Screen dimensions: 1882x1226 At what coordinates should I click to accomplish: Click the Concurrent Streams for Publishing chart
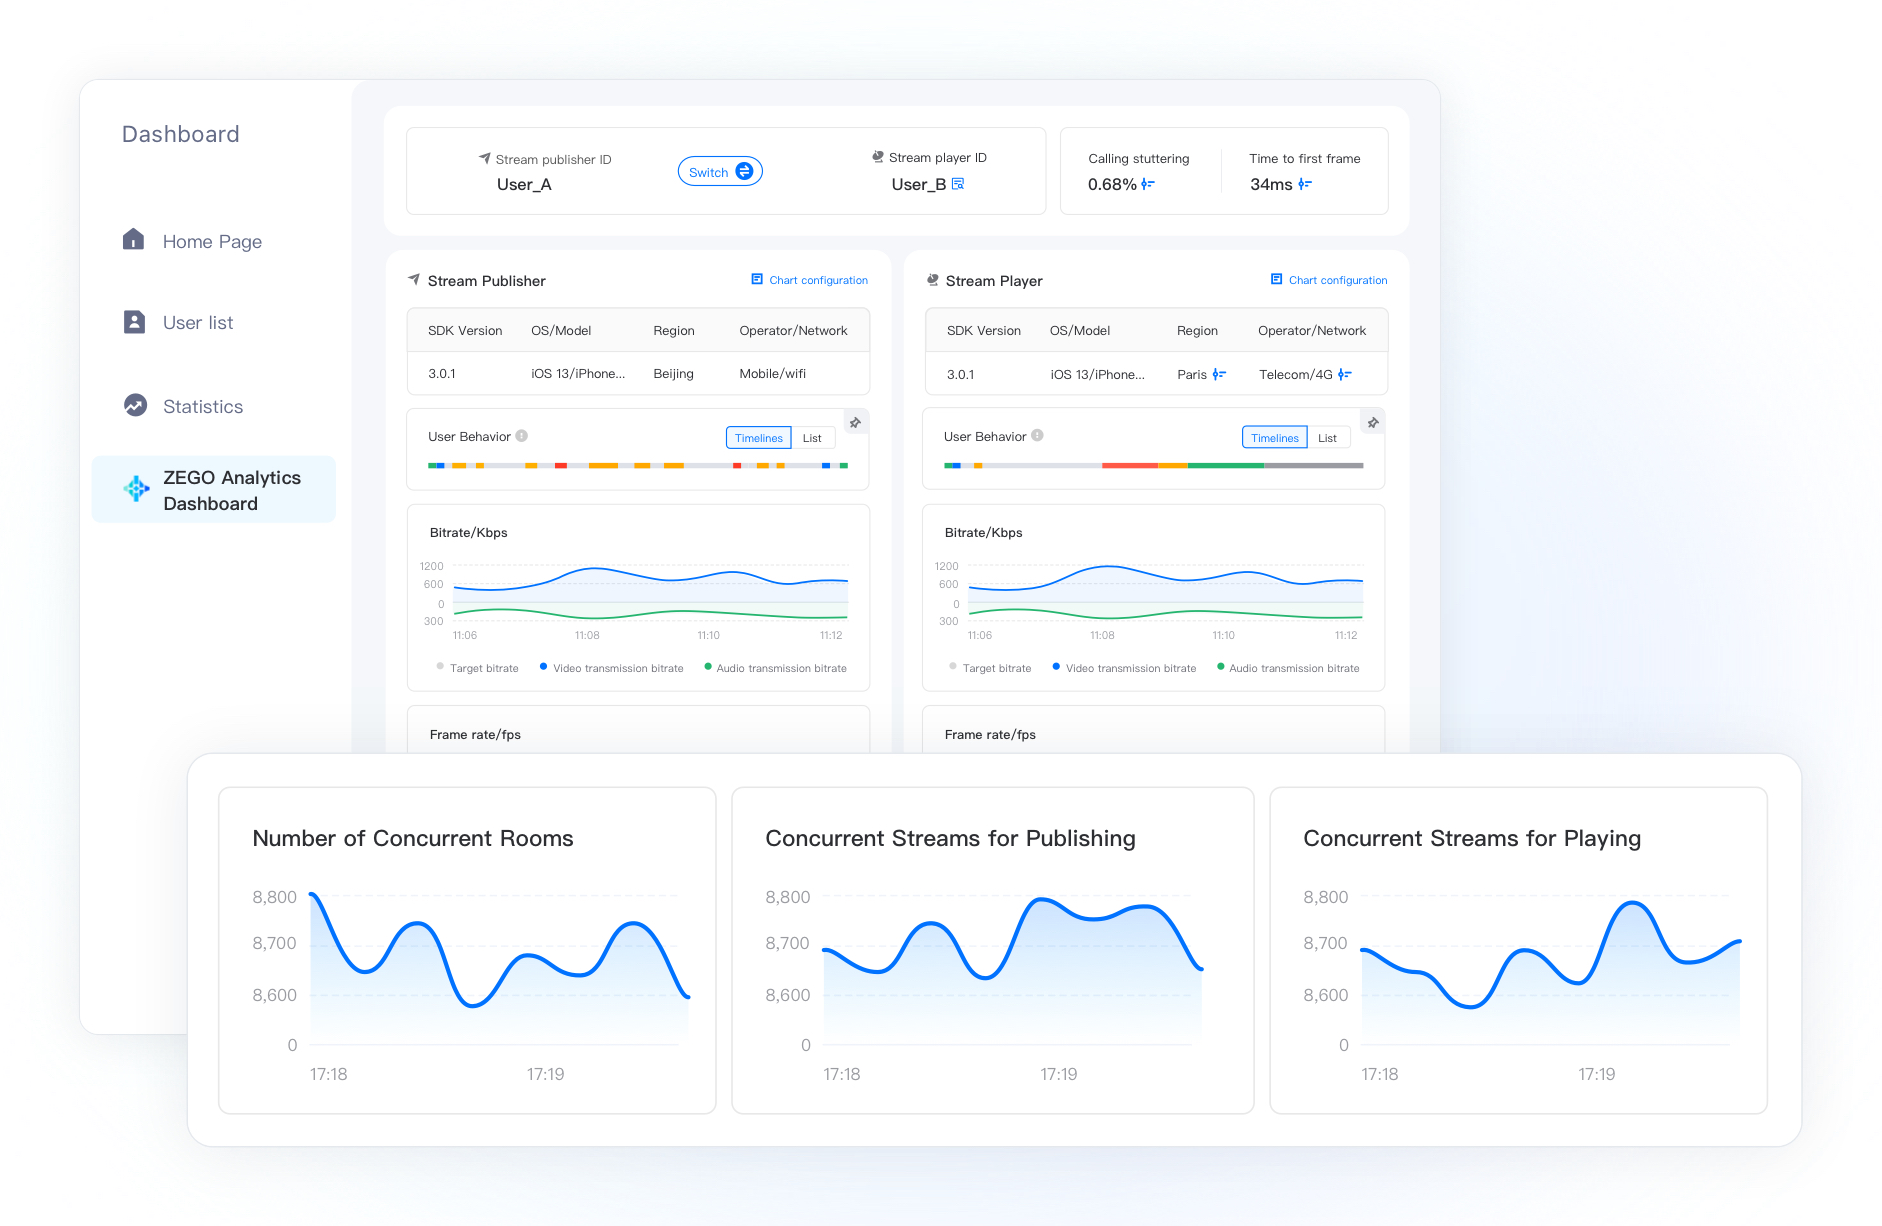coord(1012,968)
